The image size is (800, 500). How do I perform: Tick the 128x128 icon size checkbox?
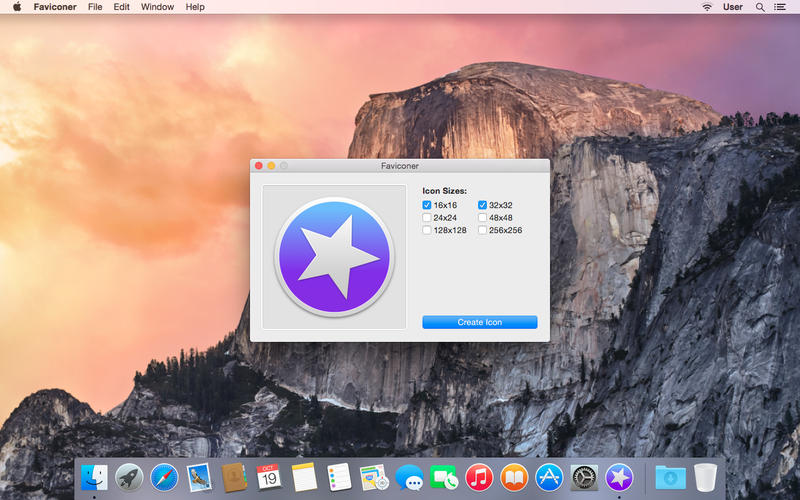click(x=427, y=230)
